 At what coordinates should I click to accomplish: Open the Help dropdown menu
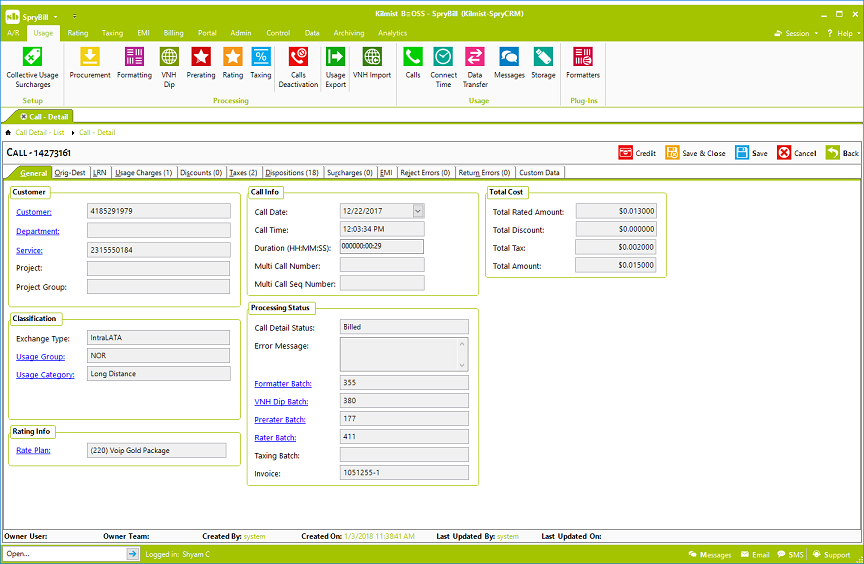[x=843, y=33]
